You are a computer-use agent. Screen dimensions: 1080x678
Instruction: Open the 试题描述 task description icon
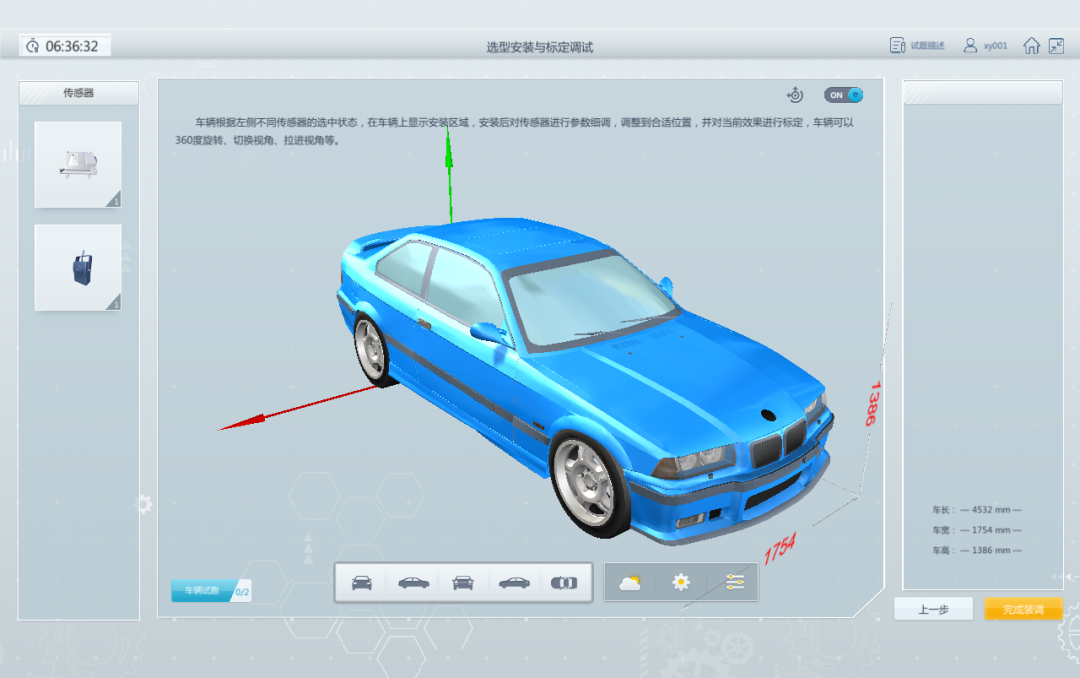[x=897, y=45]
